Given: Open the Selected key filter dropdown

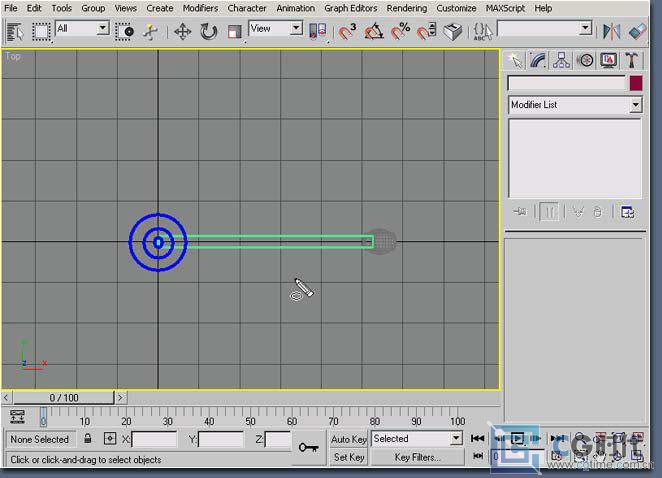Looking at the screenshot, I should tap(456, 438).
